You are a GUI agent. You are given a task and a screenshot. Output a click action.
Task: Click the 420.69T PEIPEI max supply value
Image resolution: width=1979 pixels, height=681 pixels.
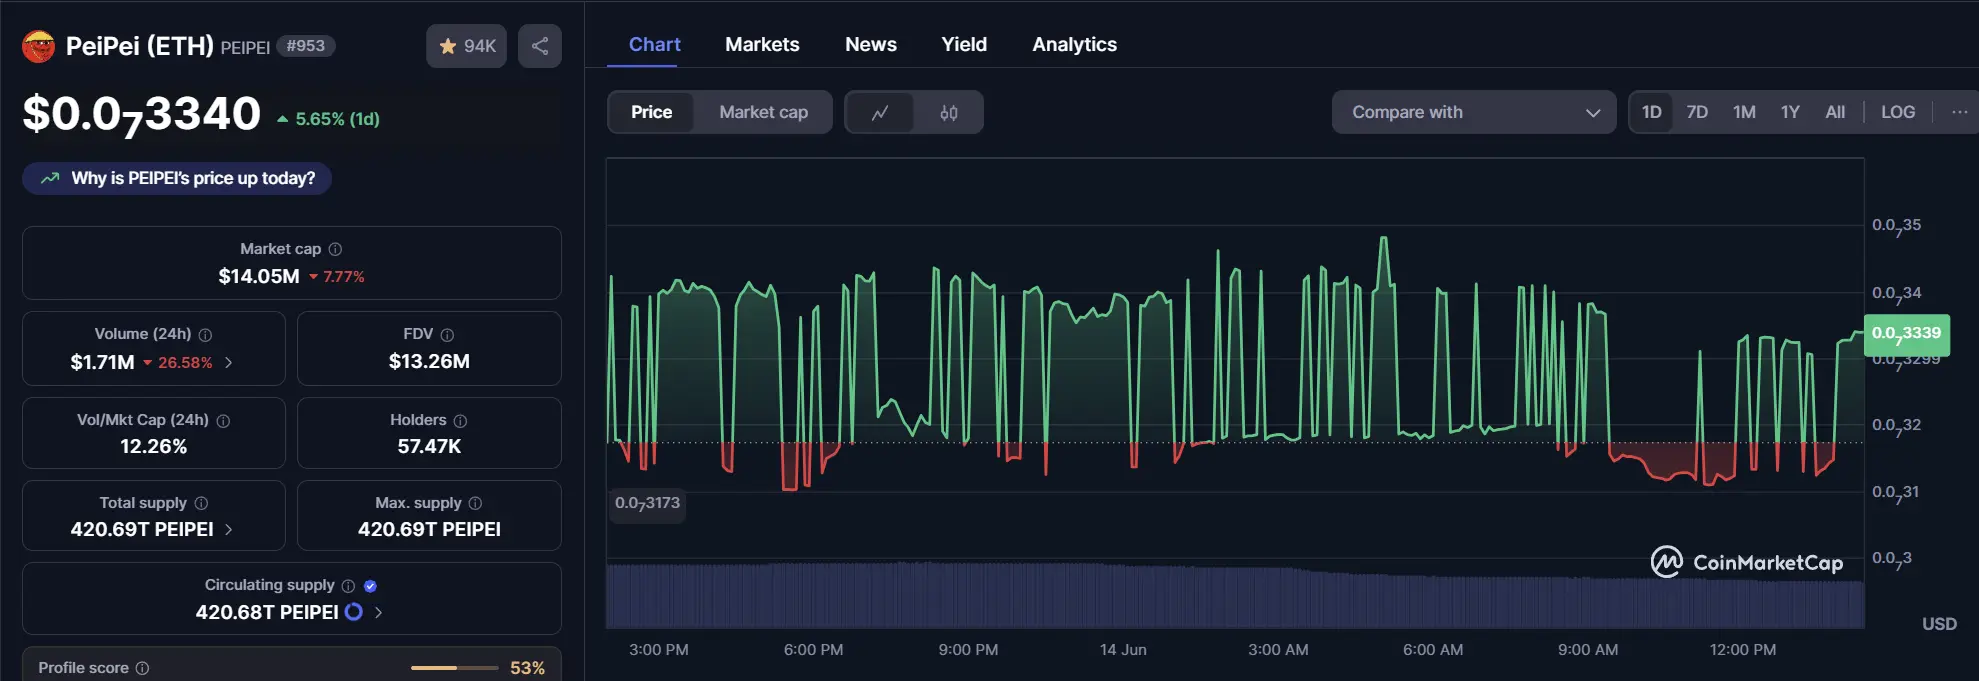click(x=429, y=529)
